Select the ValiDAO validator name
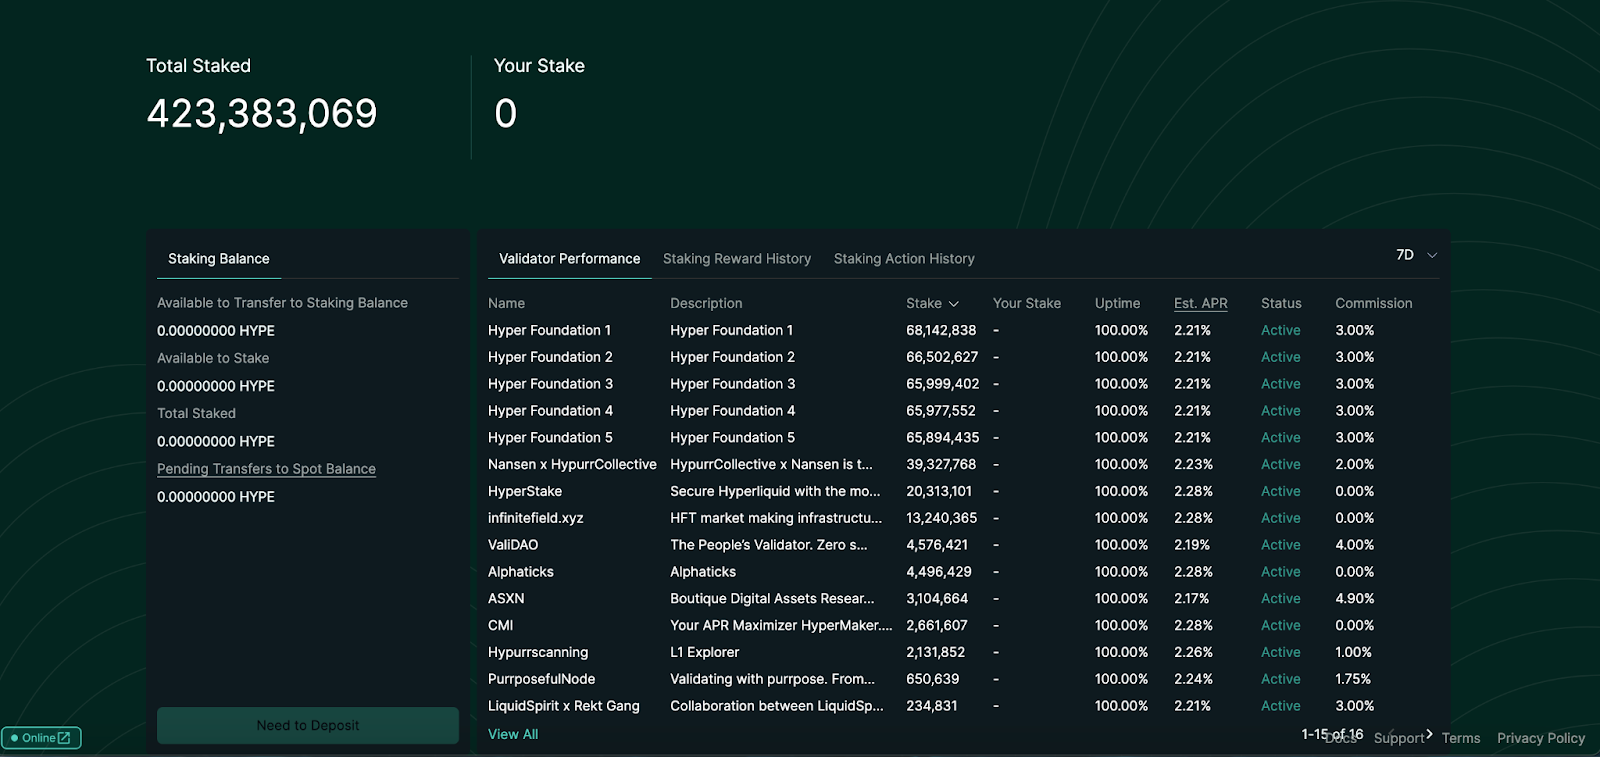This screenshot has height=757, width=1600. pos(513,545)
